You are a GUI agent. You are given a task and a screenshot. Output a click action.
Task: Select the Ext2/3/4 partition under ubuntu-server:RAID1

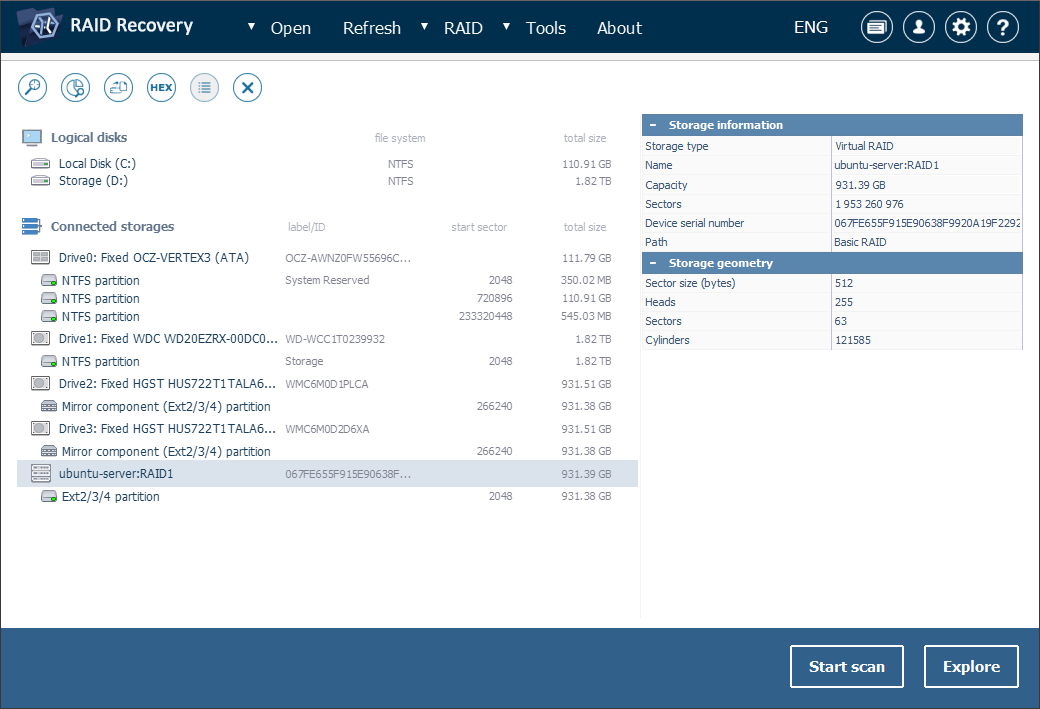[x=110, y=497]
